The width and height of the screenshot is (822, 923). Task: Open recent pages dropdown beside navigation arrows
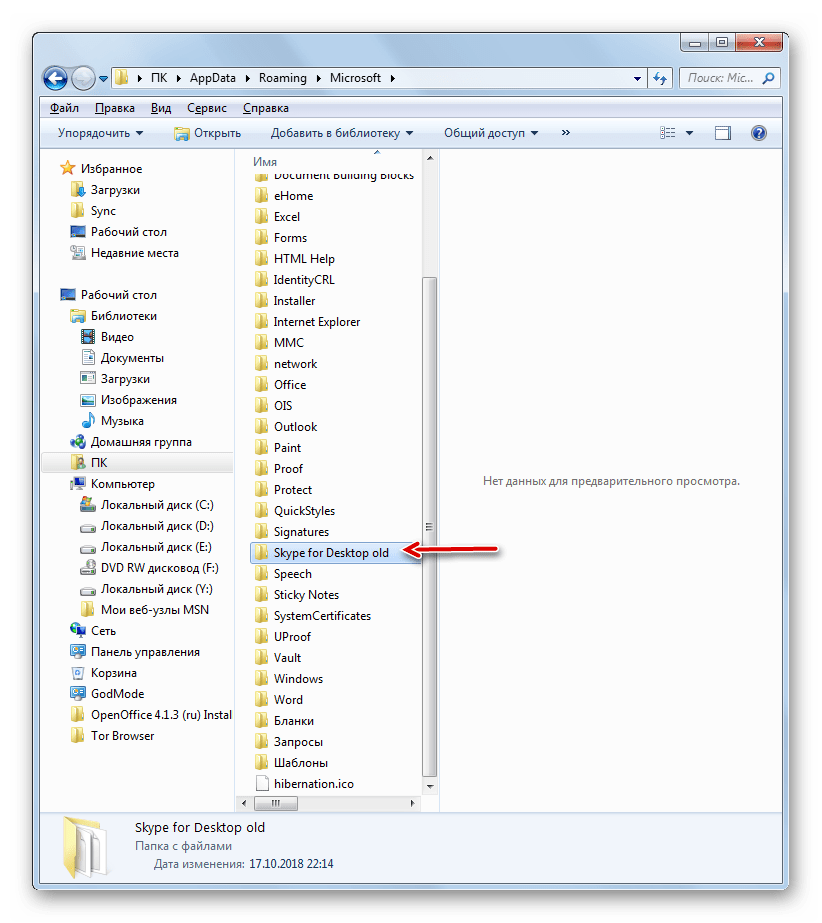[103, 78]
